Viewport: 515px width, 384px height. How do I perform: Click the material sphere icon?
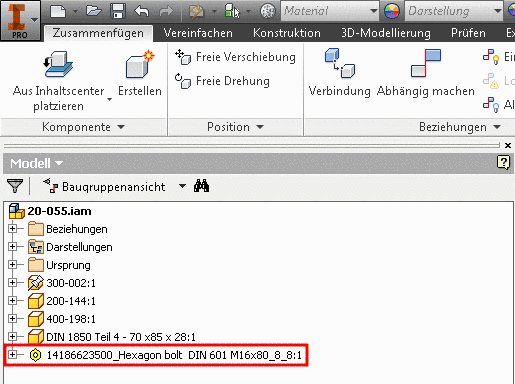268,11
